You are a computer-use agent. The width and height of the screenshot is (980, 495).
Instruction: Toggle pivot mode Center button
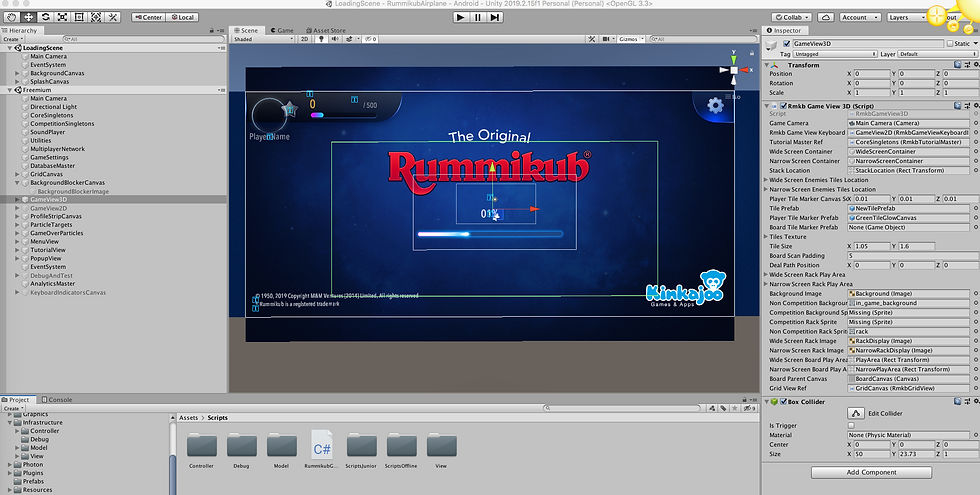[x=149, y=17]
